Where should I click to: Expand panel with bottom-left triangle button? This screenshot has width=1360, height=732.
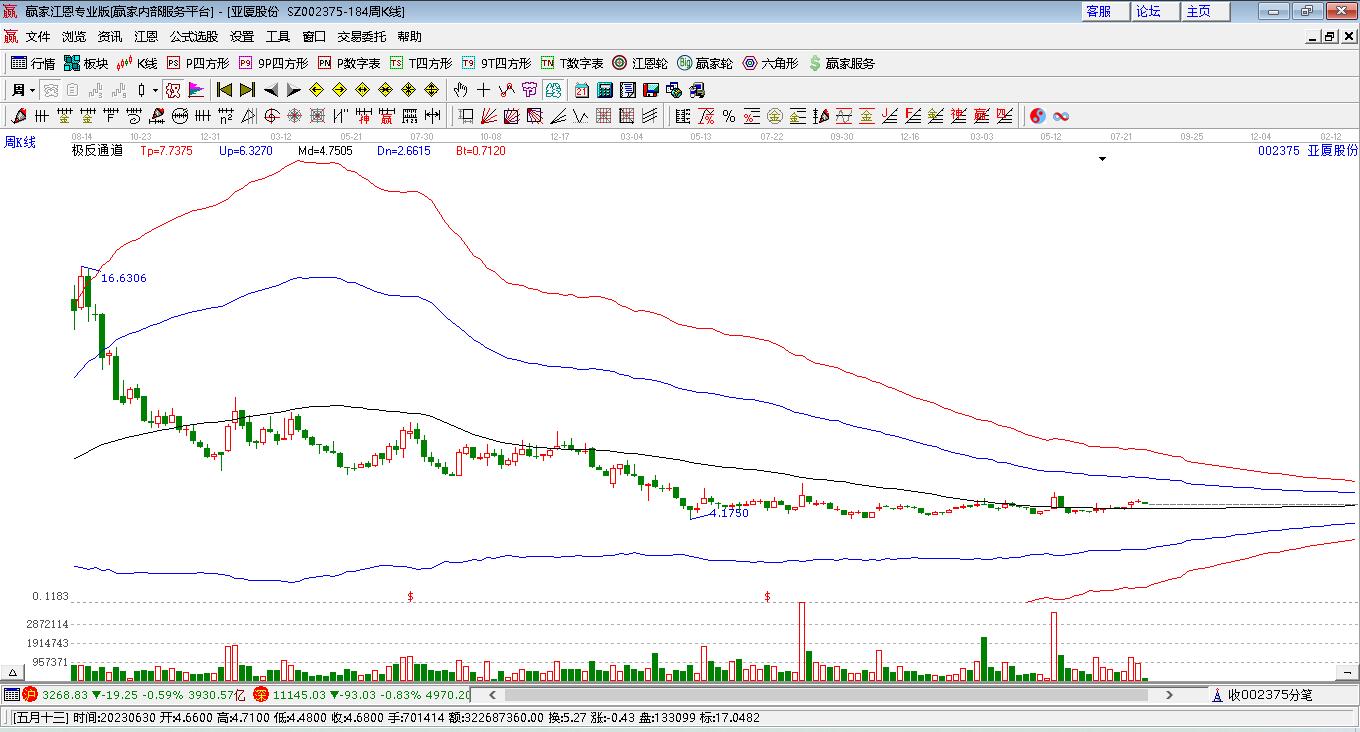click(13, 672)
